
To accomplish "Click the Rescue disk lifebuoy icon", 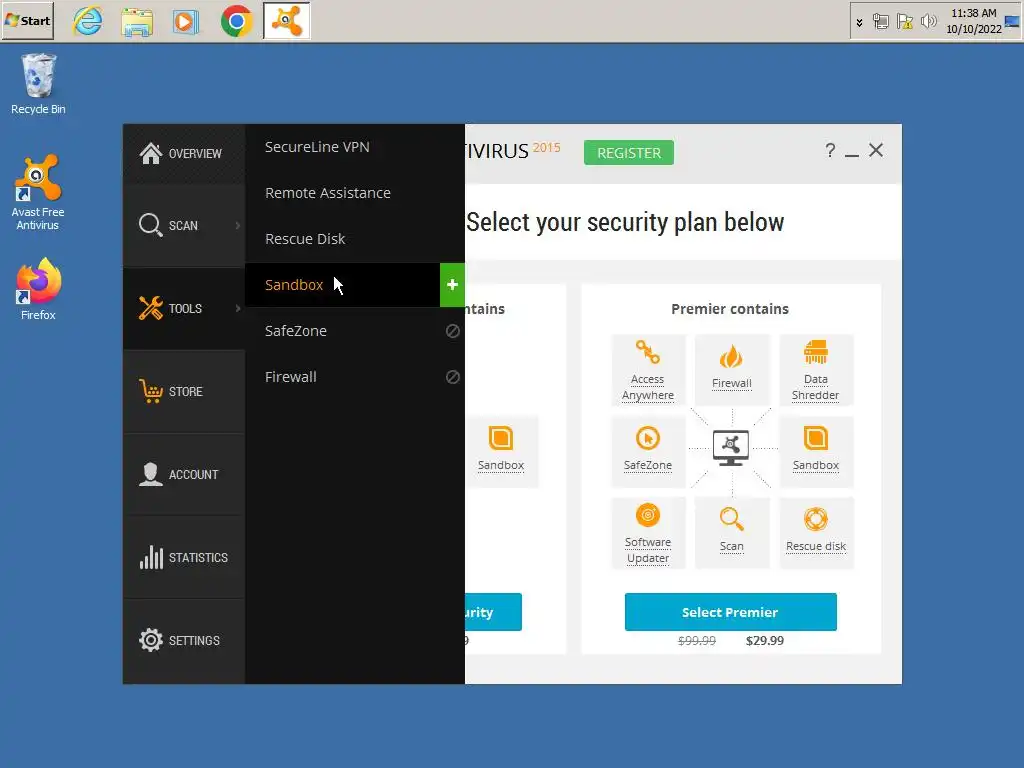I will pyautogui.click(x=816, y=520).
